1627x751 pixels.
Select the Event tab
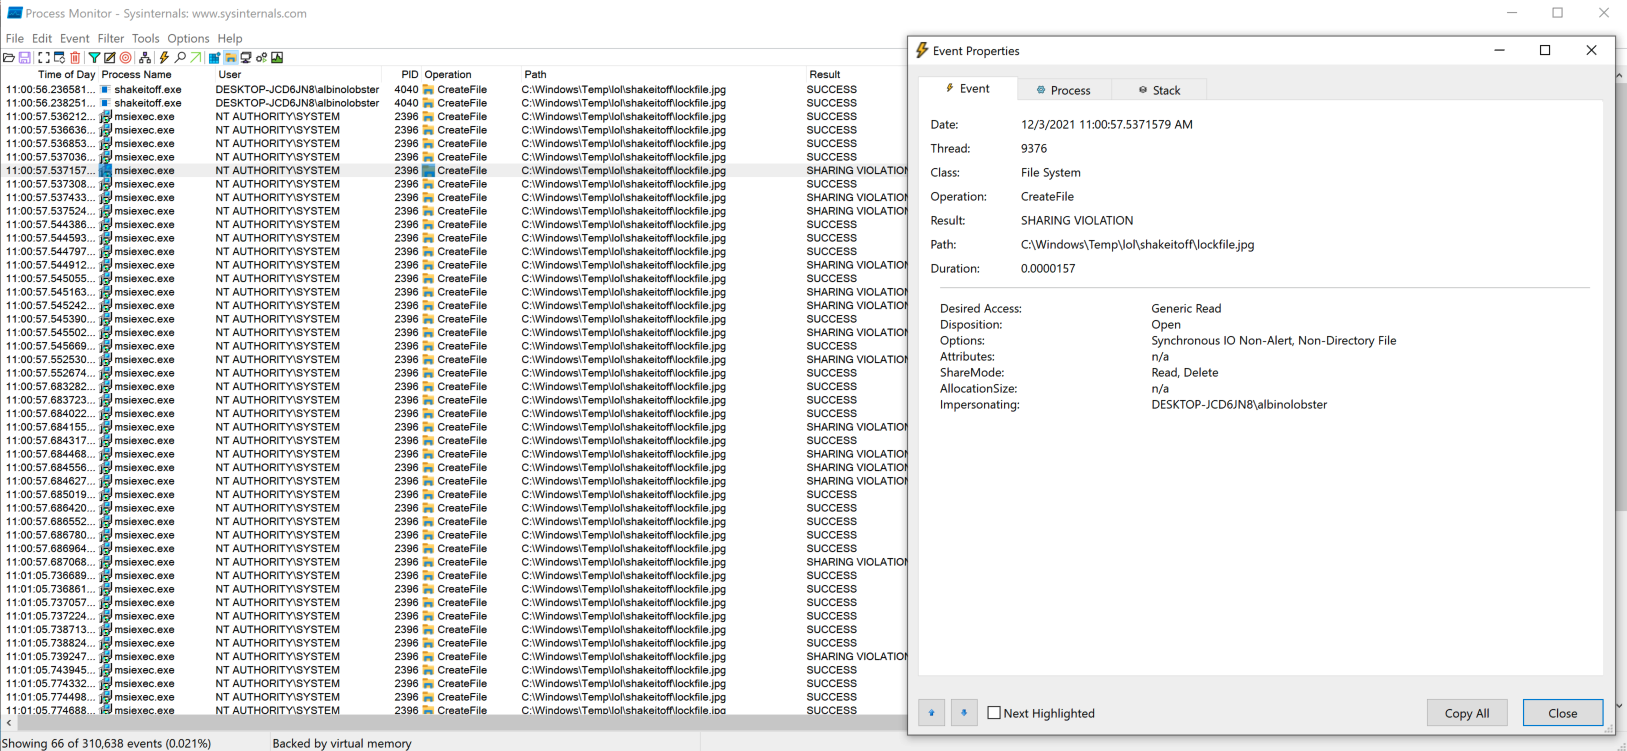click(x=968, y=89)
